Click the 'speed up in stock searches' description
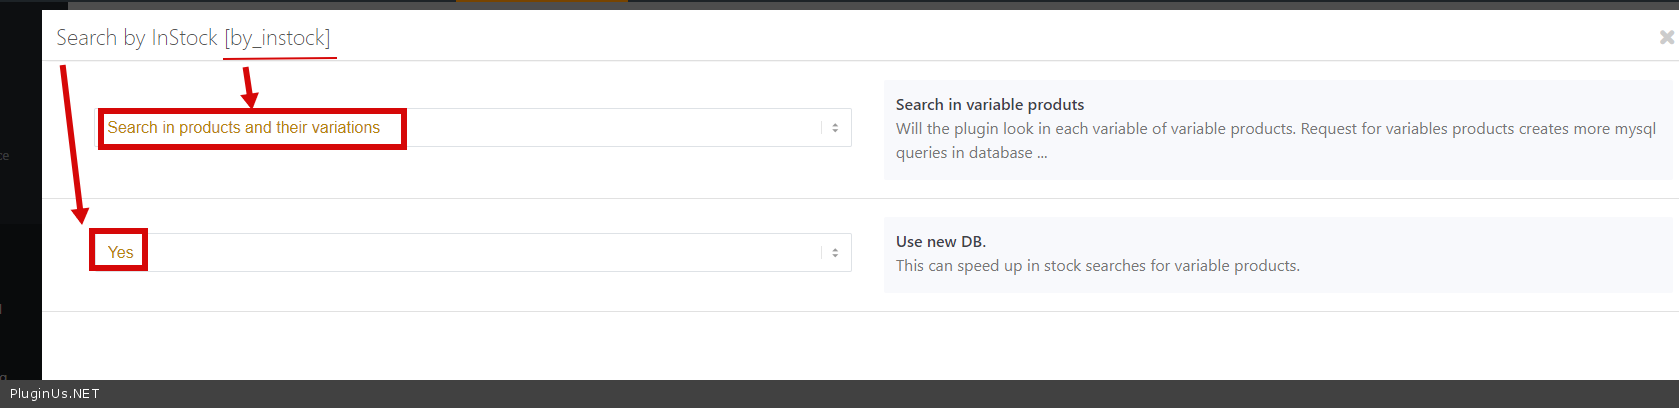The image size is (1679, 408). [1097, 266]
